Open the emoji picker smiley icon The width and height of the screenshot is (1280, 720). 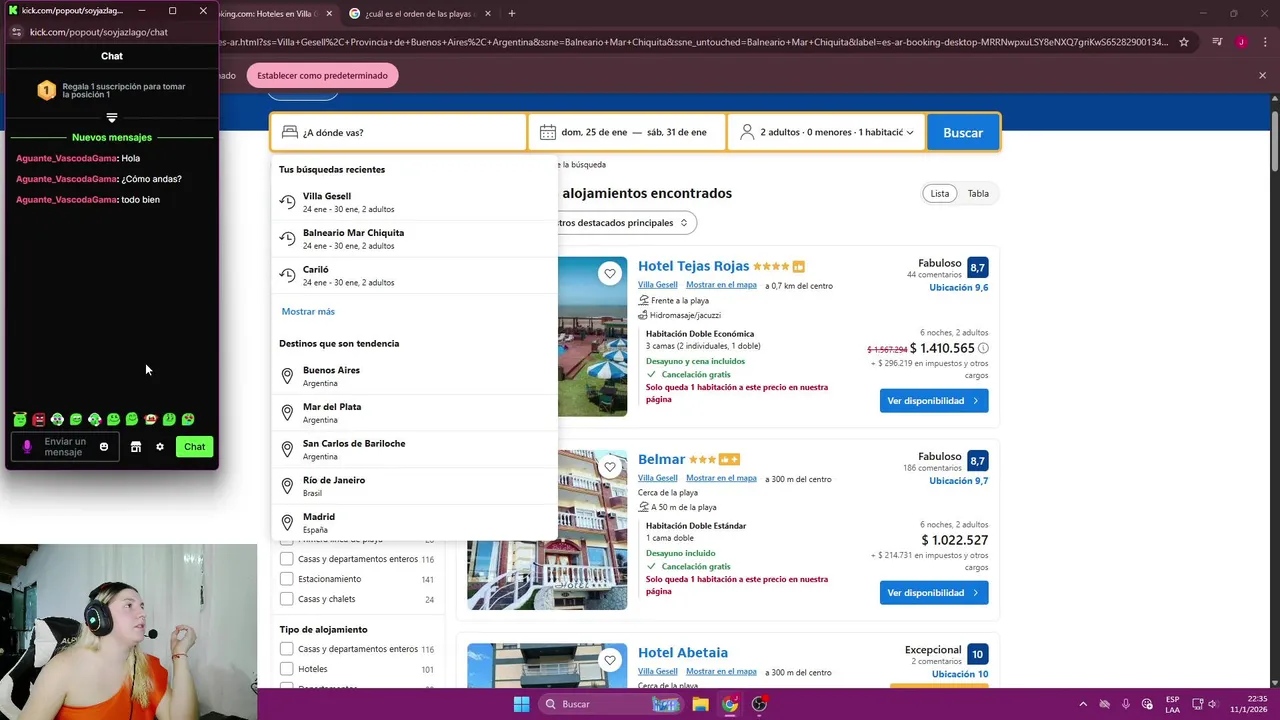click(x=103, y=447)
